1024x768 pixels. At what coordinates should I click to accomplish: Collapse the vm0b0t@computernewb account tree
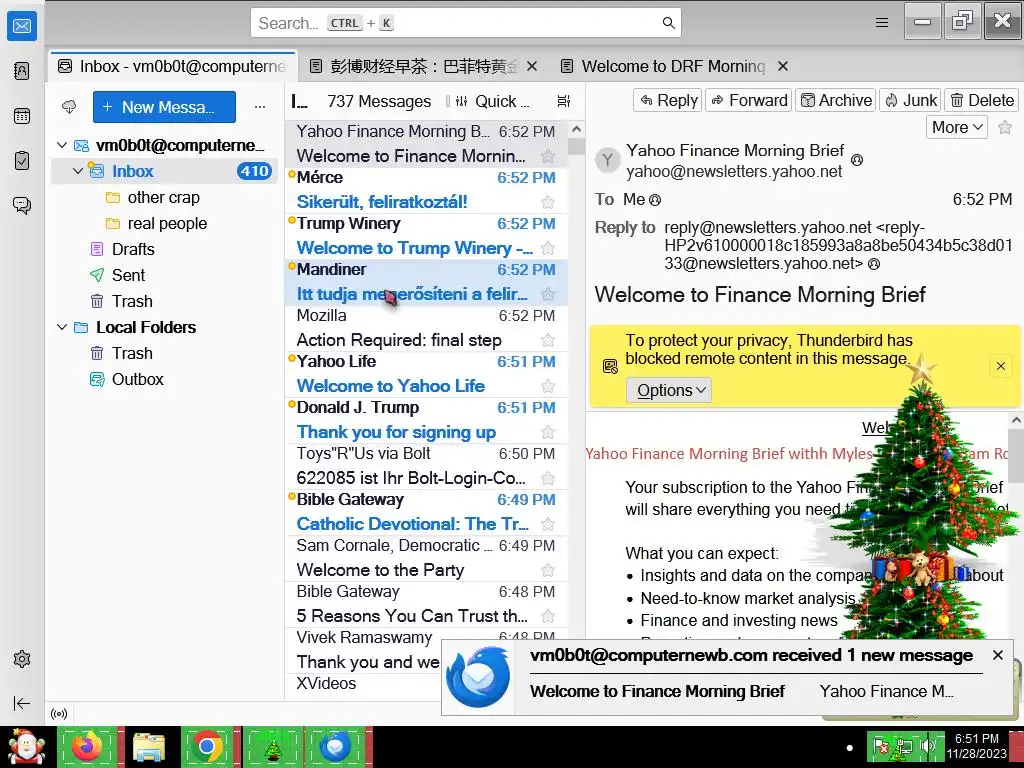pos(61,145)
